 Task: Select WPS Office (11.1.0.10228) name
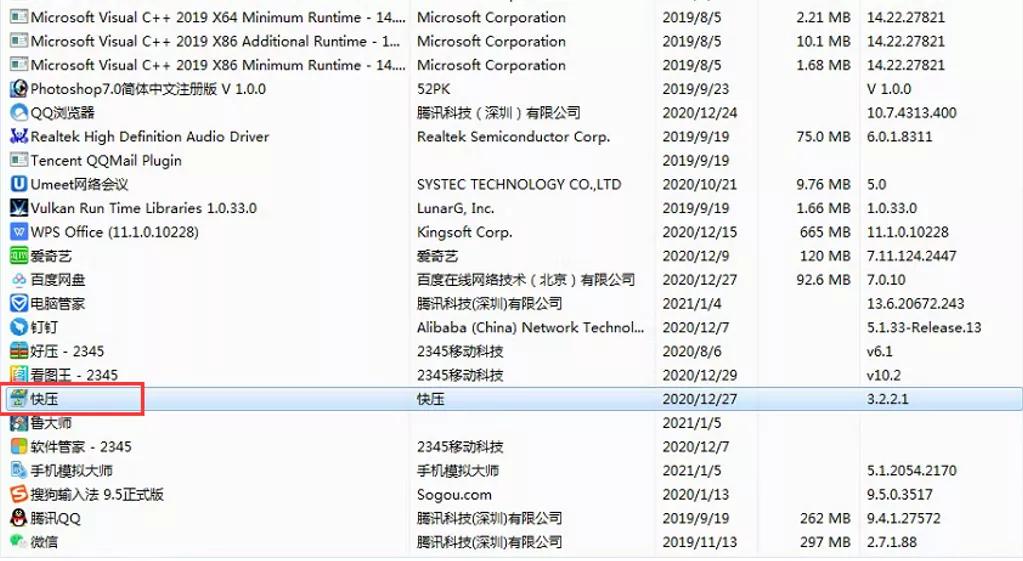point(115,232)
